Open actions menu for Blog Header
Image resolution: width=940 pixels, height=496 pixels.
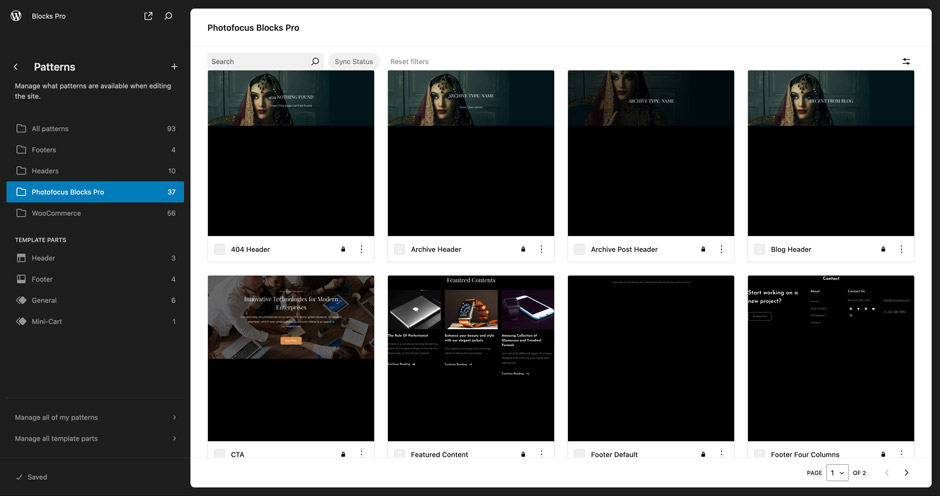pyautogui.click(x=901, y=250)
